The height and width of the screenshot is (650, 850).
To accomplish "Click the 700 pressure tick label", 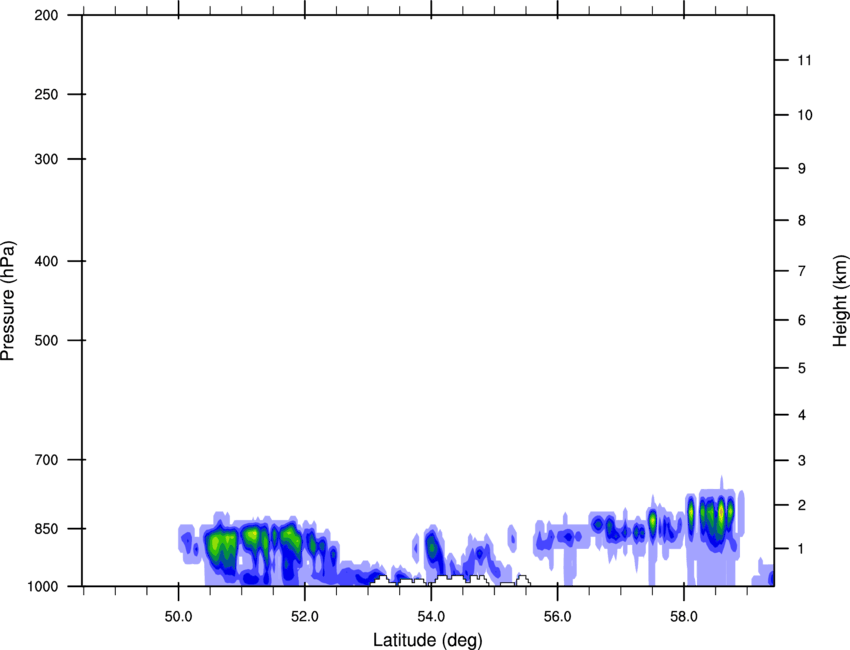I will pos(46,460).
